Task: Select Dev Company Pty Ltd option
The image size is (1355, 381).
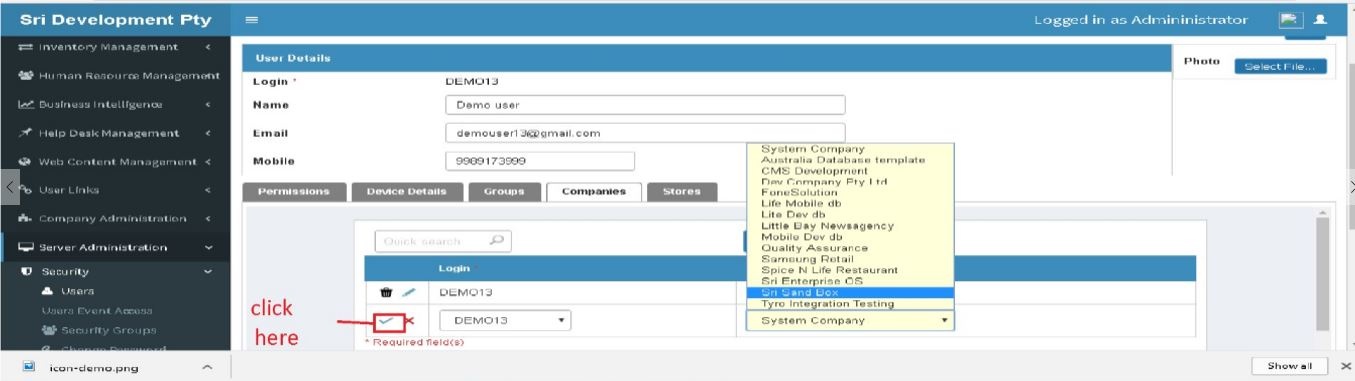Action: (x=850, y=182)
